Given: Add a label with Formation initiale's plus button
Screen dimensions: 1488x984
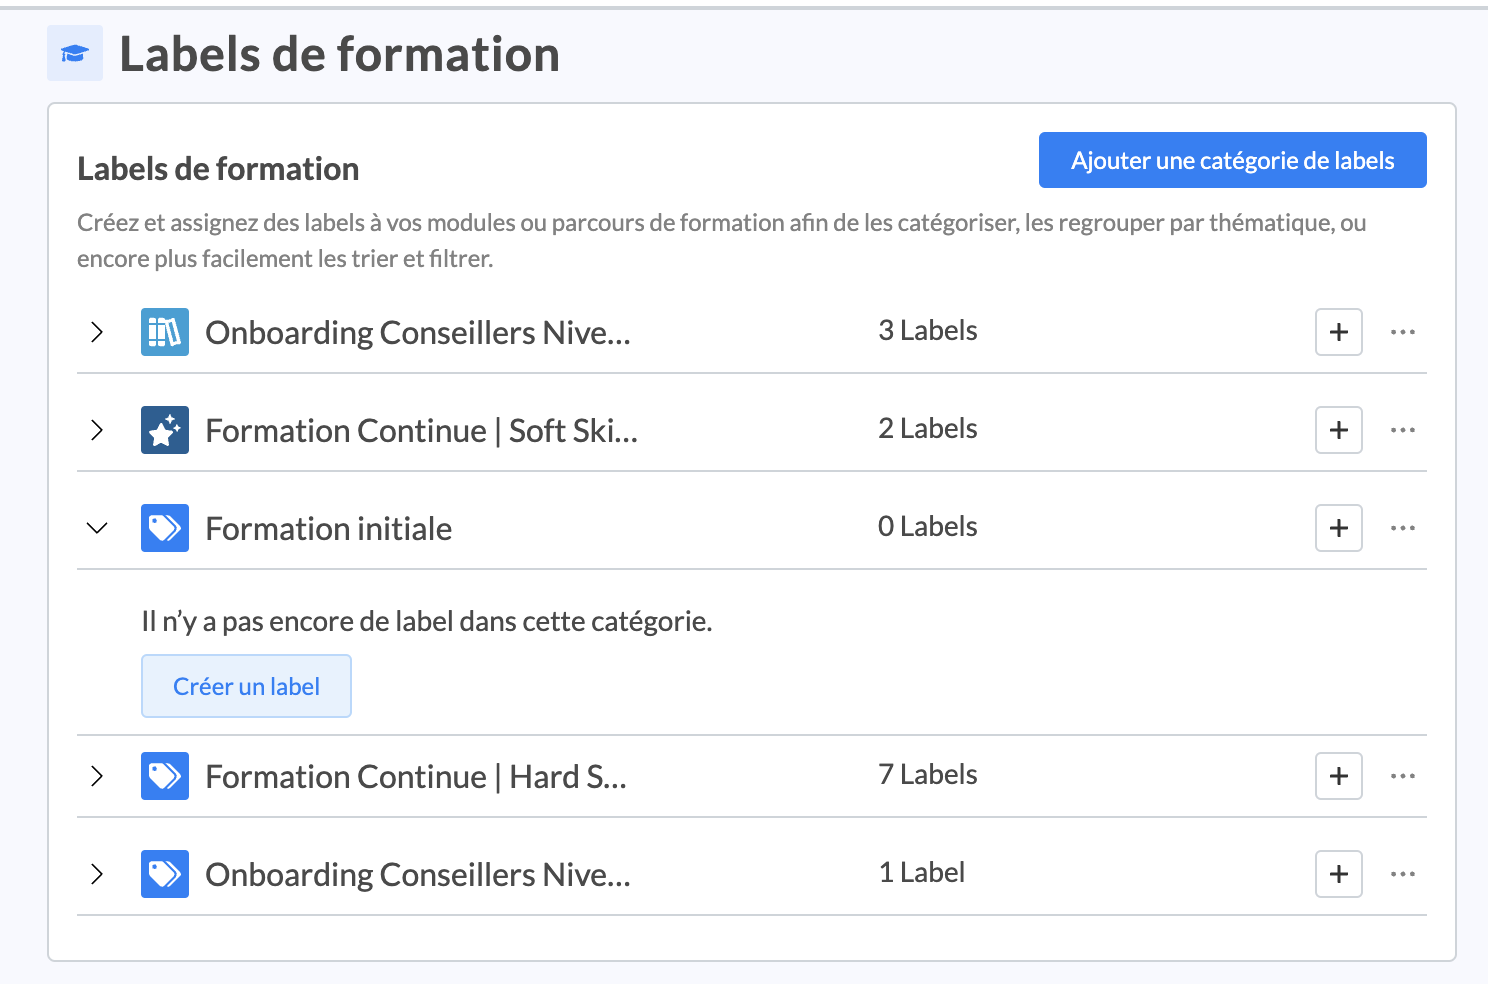Looking at the screenshot, I should (x=1338, y=528).
